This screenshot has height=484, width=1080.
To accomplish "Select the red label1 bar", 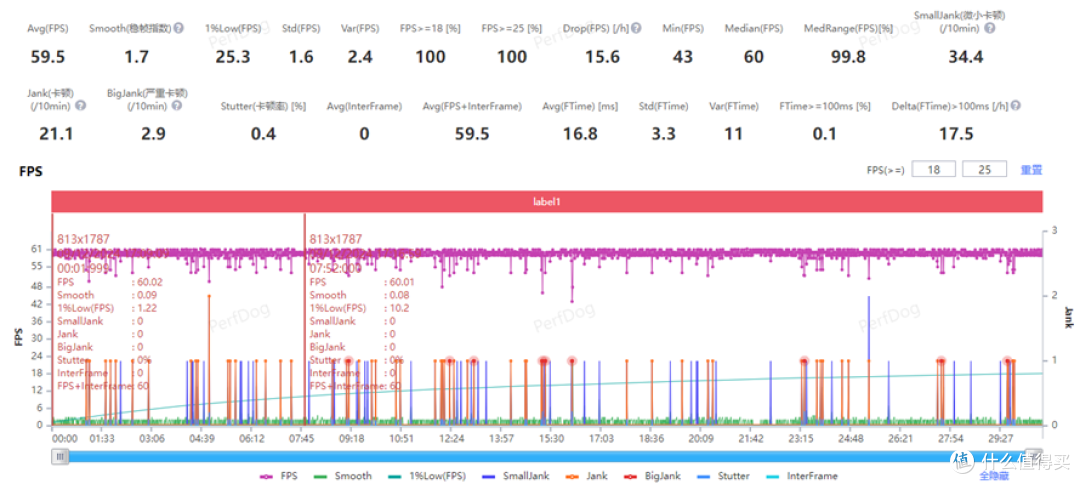I will click(x=547, y=201).
